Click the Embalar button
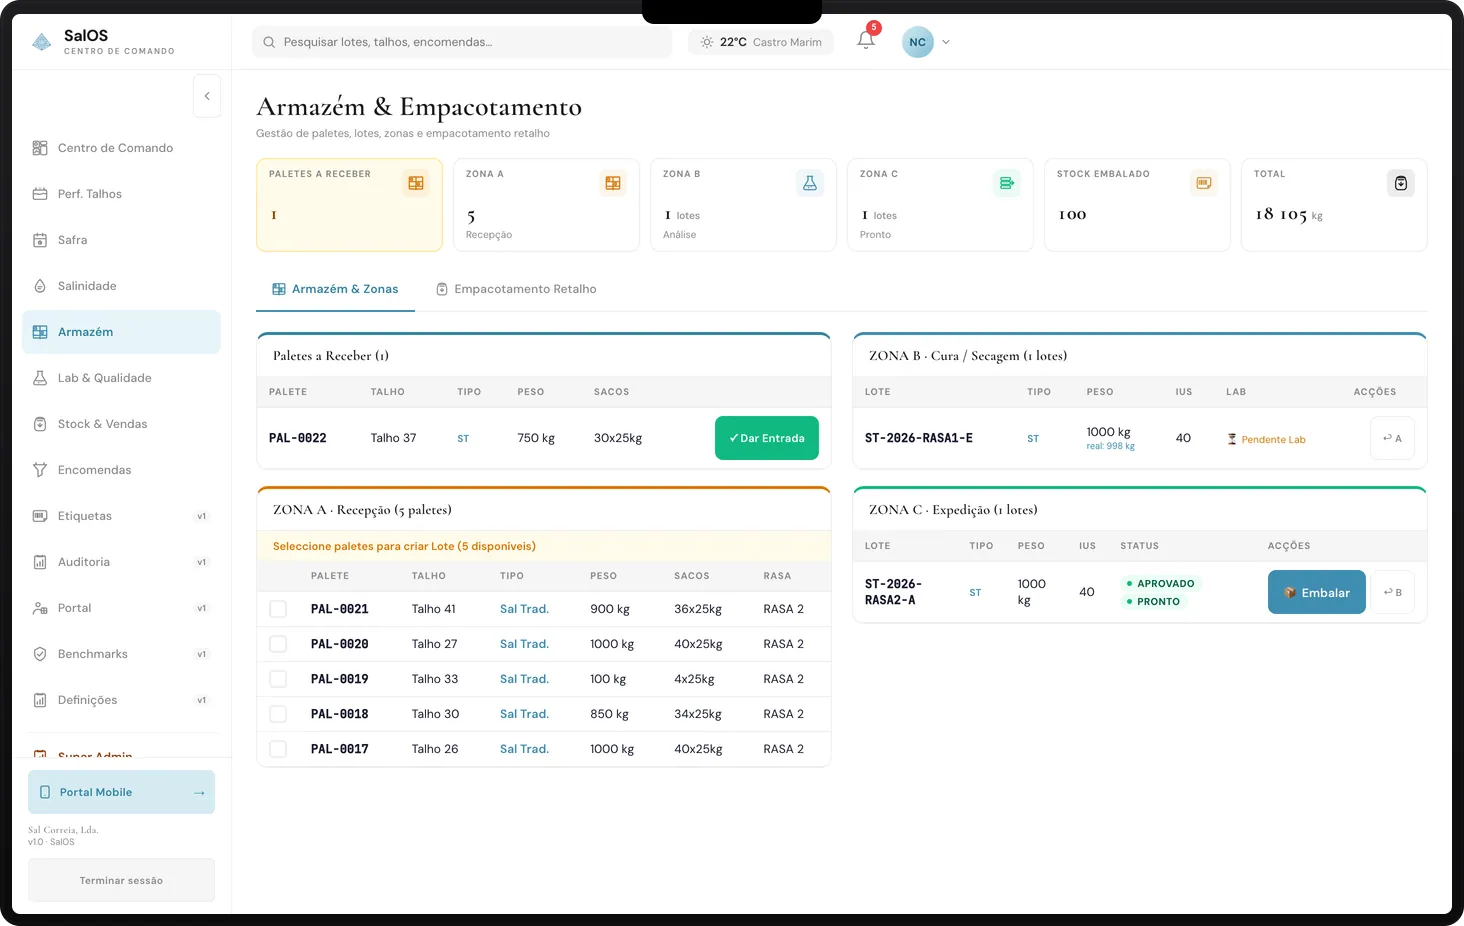1464x926 pixels. pyautogui.click(x=1316, y=592)
